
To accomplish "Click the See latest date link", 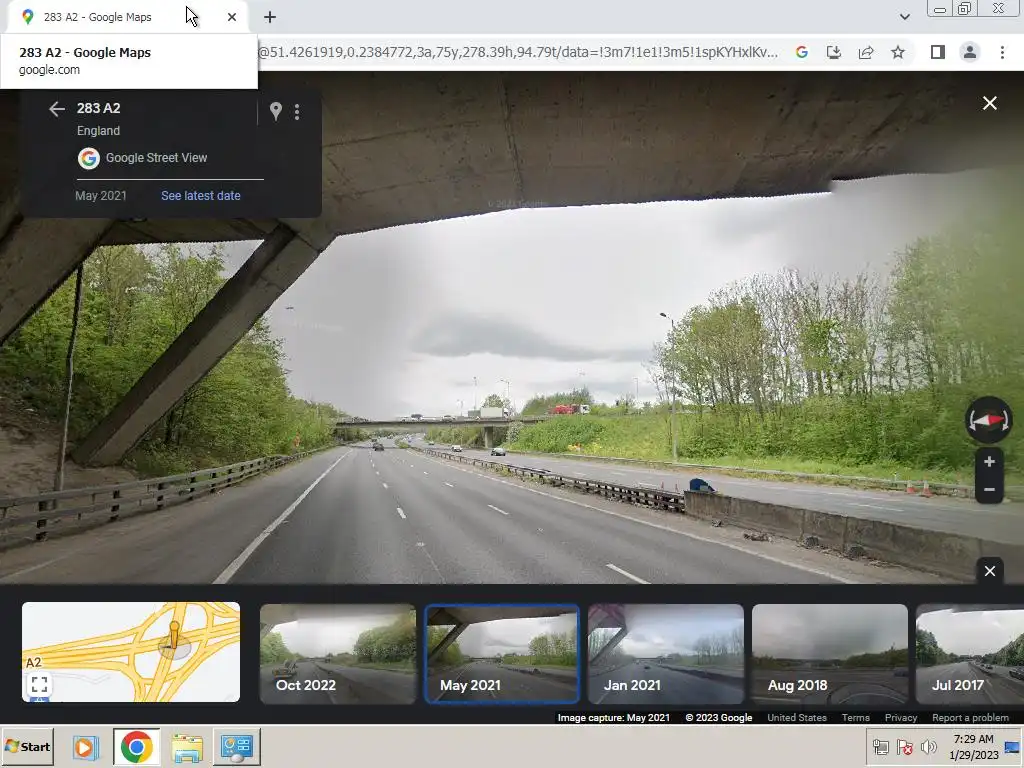I will (x=200, y=195).
